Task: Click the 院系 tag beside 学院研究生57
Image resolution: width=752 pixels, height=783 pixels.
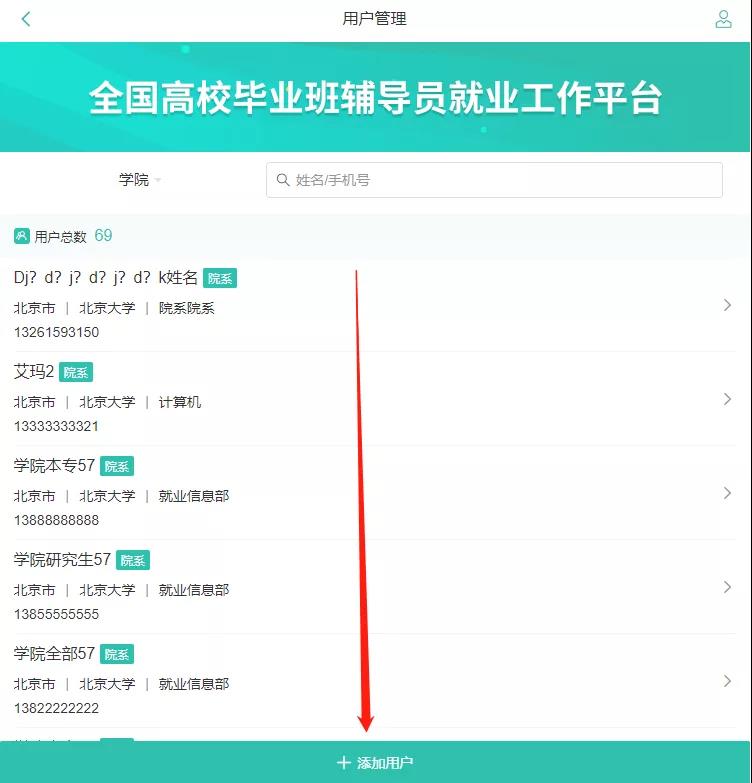Action: 133,560
